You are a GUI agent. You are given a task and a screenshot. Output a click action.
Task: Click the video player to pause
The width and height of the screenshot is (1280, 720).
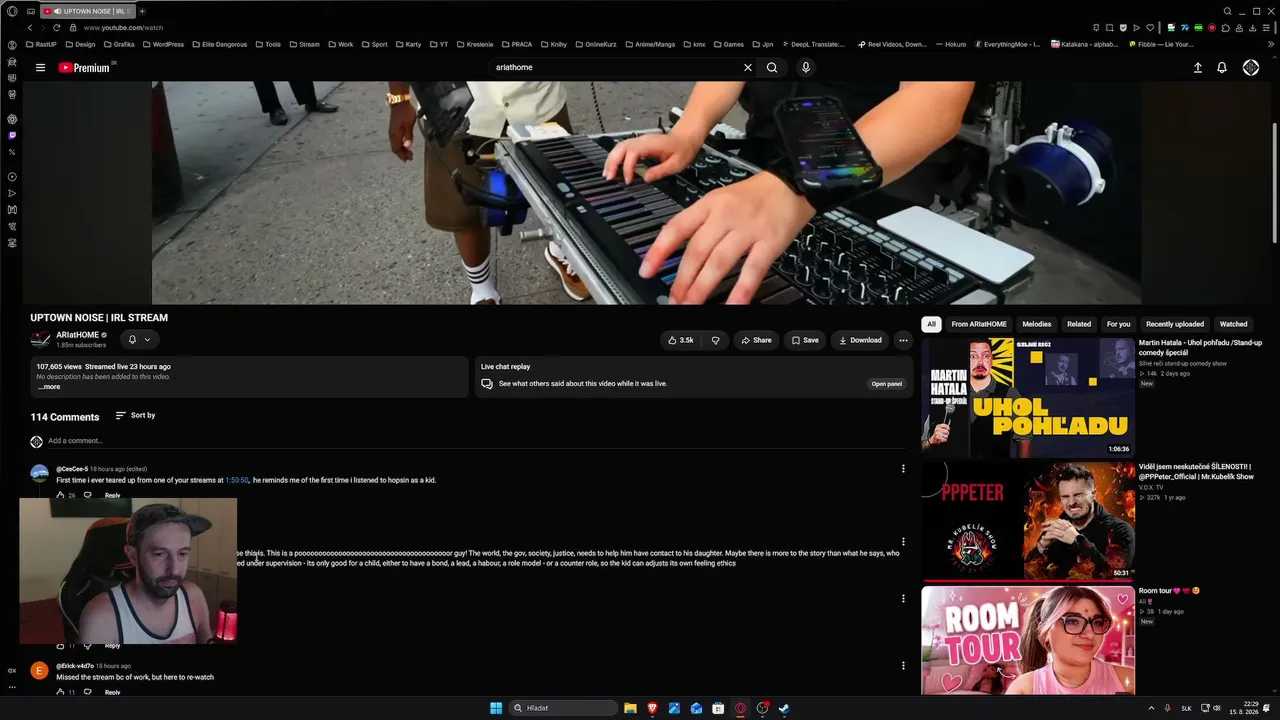point(646,192)
